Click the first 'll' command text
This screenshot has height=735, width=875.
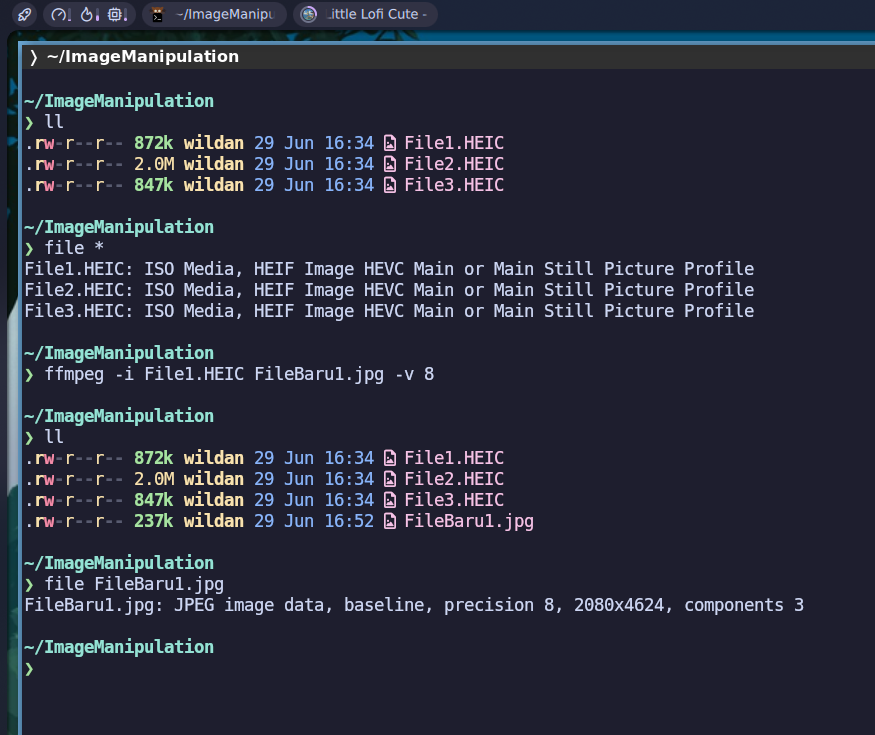click(54, 122)
